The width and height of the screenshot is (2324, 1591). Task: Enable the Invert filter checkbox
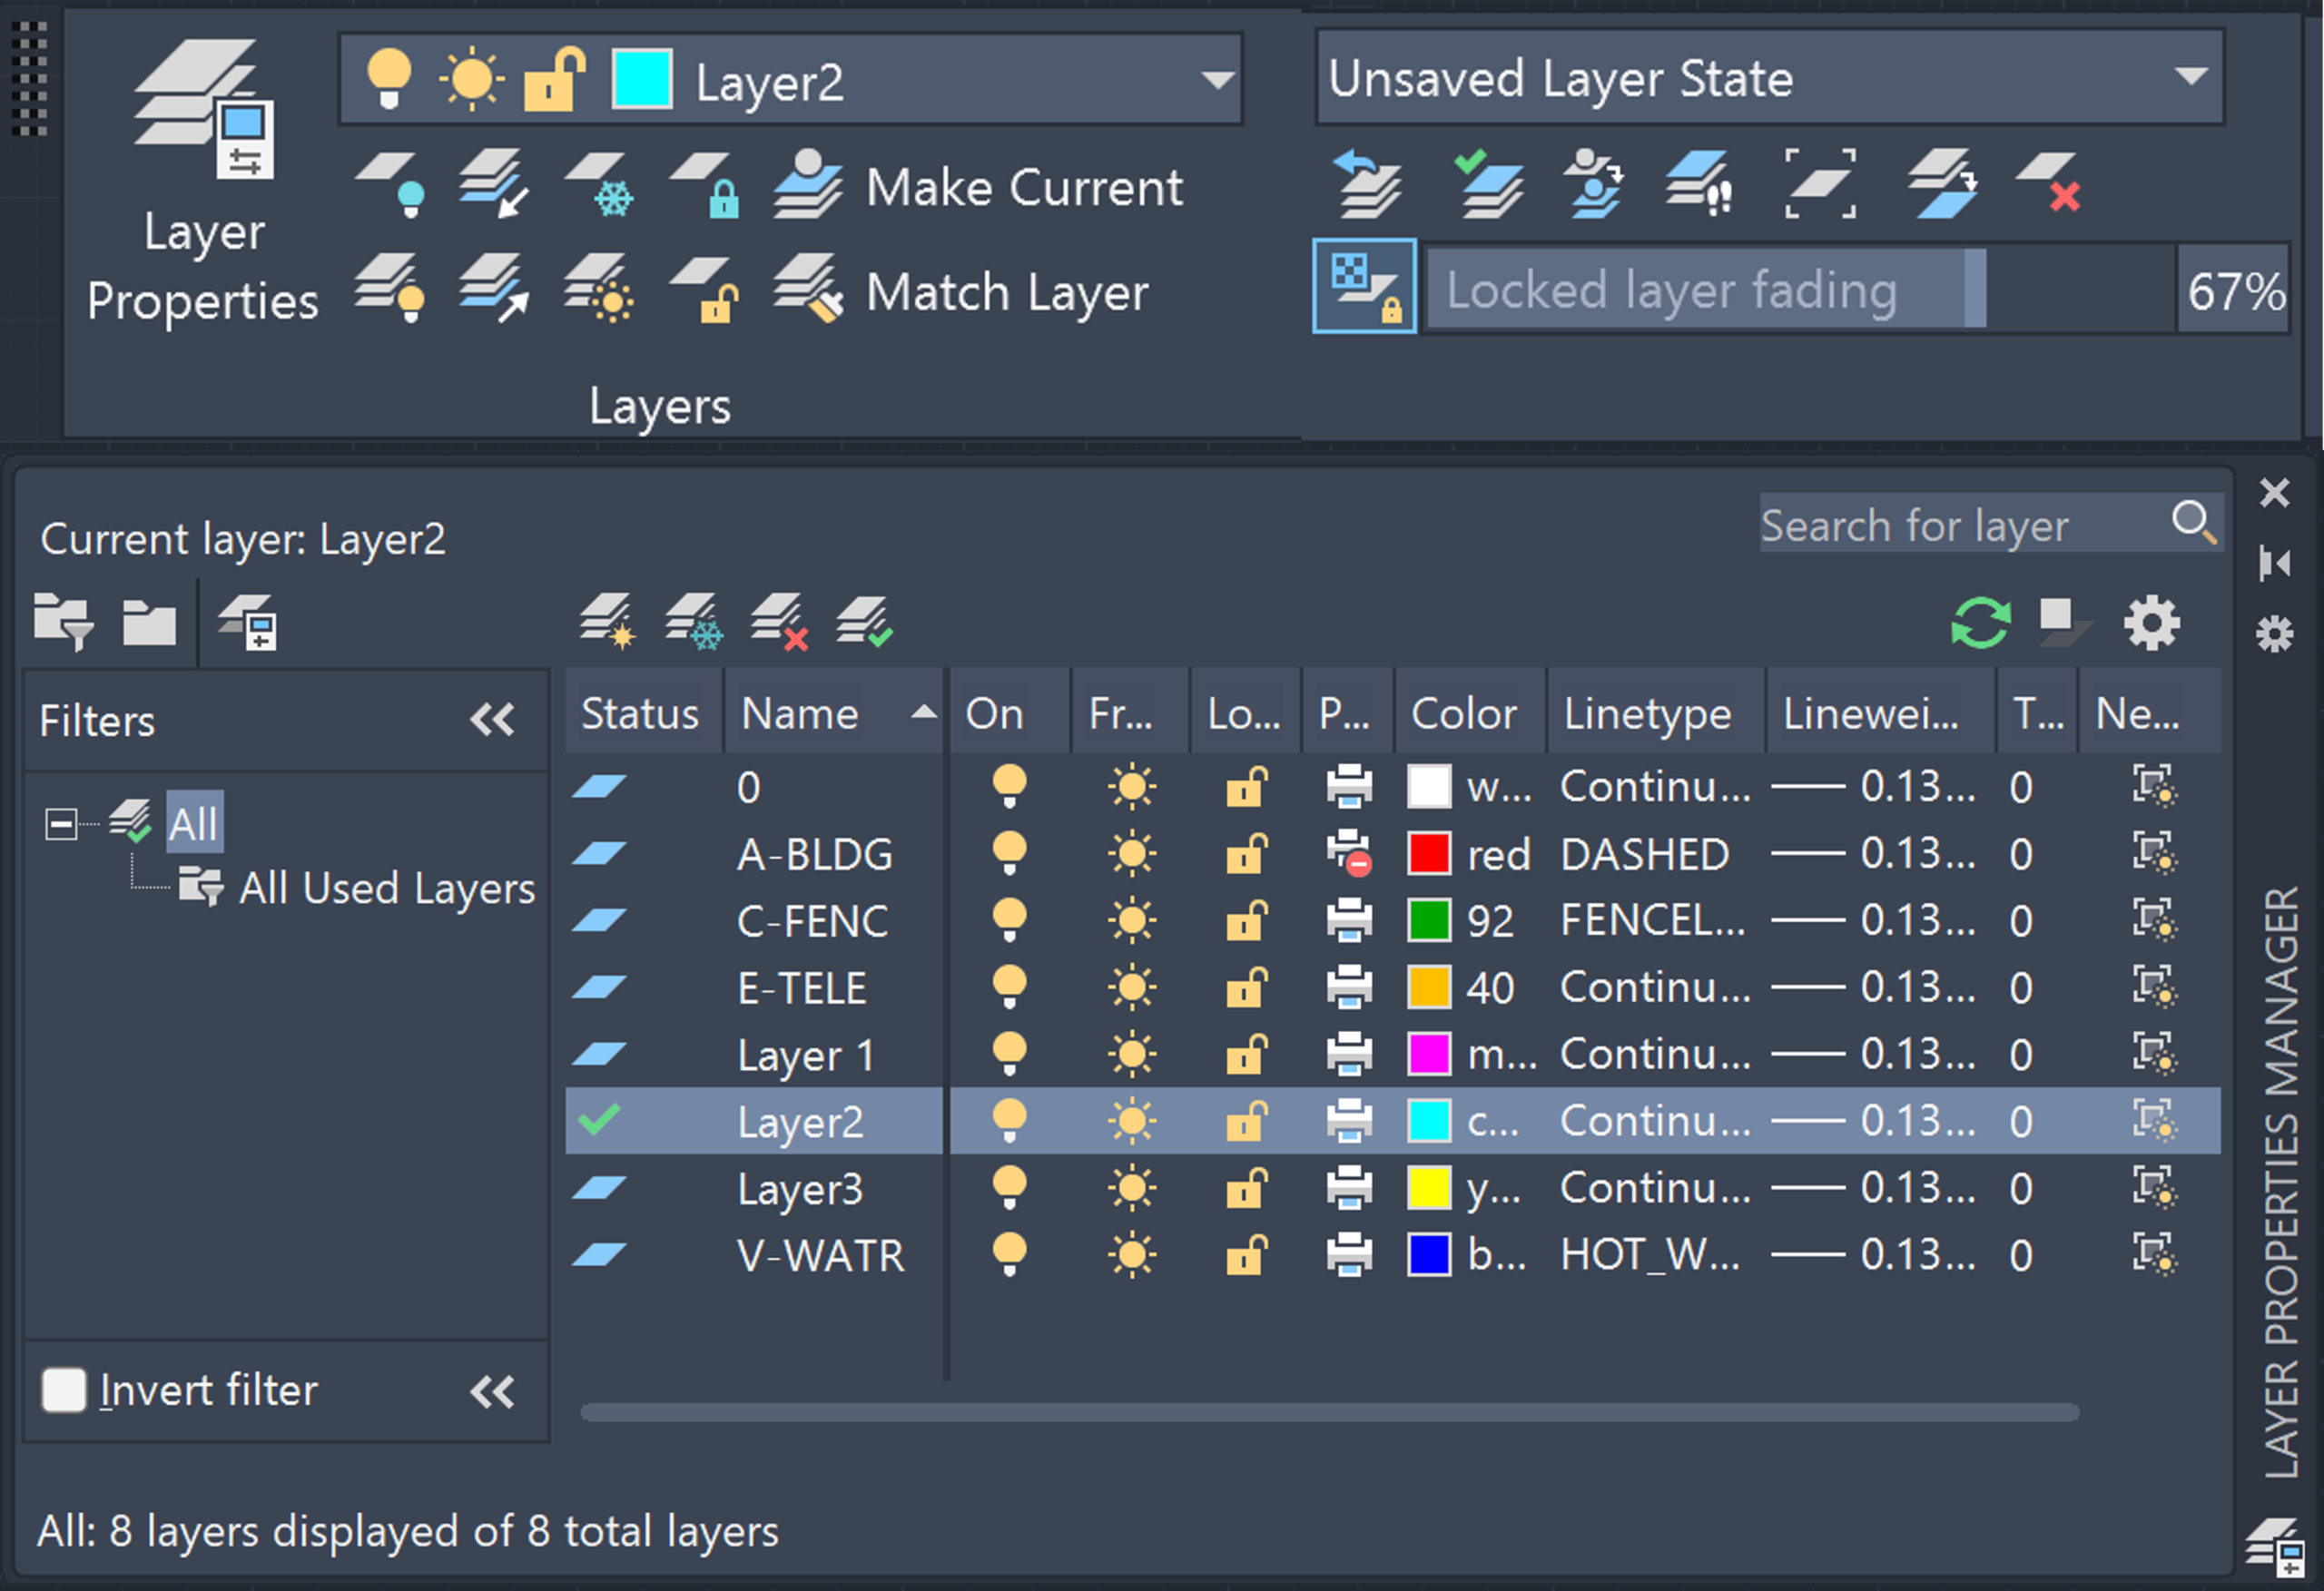click(65, 1389)
